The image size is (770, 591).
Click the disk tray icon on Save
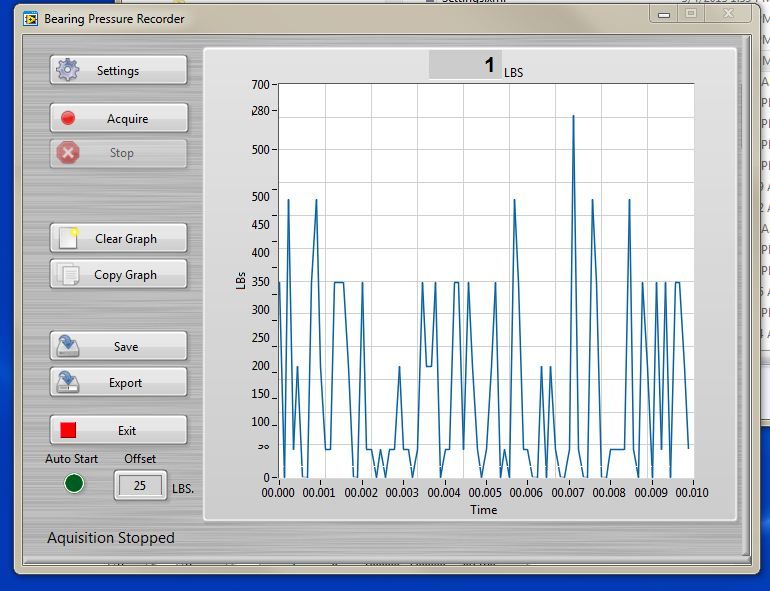pos(68,346)
